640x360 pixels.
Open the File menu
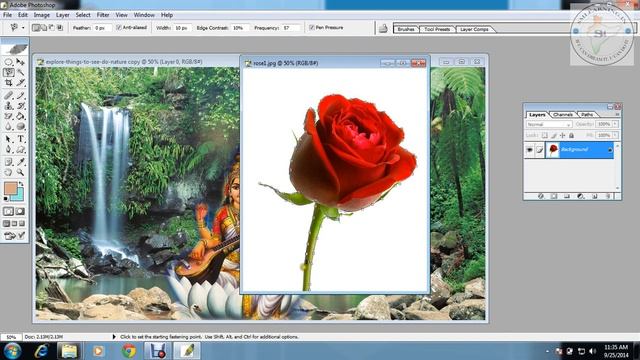click(x=7, y=15)
